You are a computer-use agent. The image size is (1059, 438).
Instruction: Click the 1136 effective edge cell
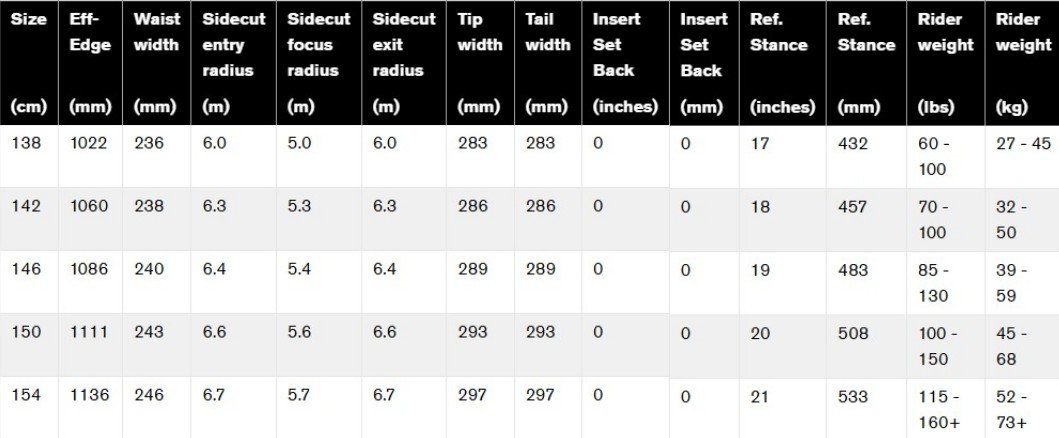coord(89,395)
